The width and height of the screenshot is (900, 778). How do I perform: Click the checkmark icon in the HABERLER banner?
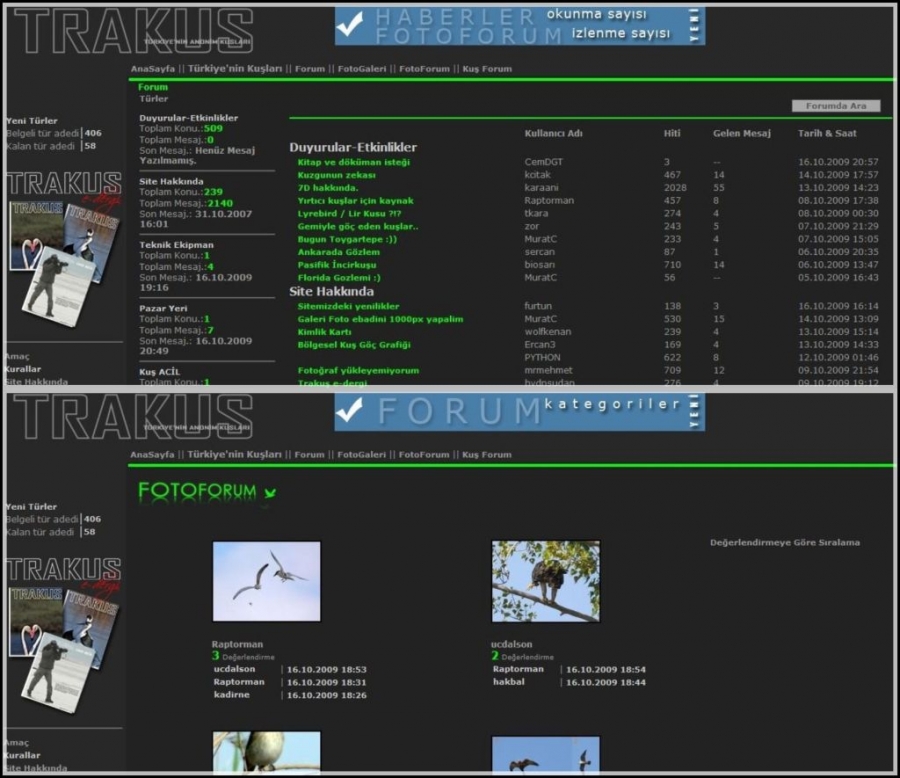pyautogui.click(x=351, y=26)
